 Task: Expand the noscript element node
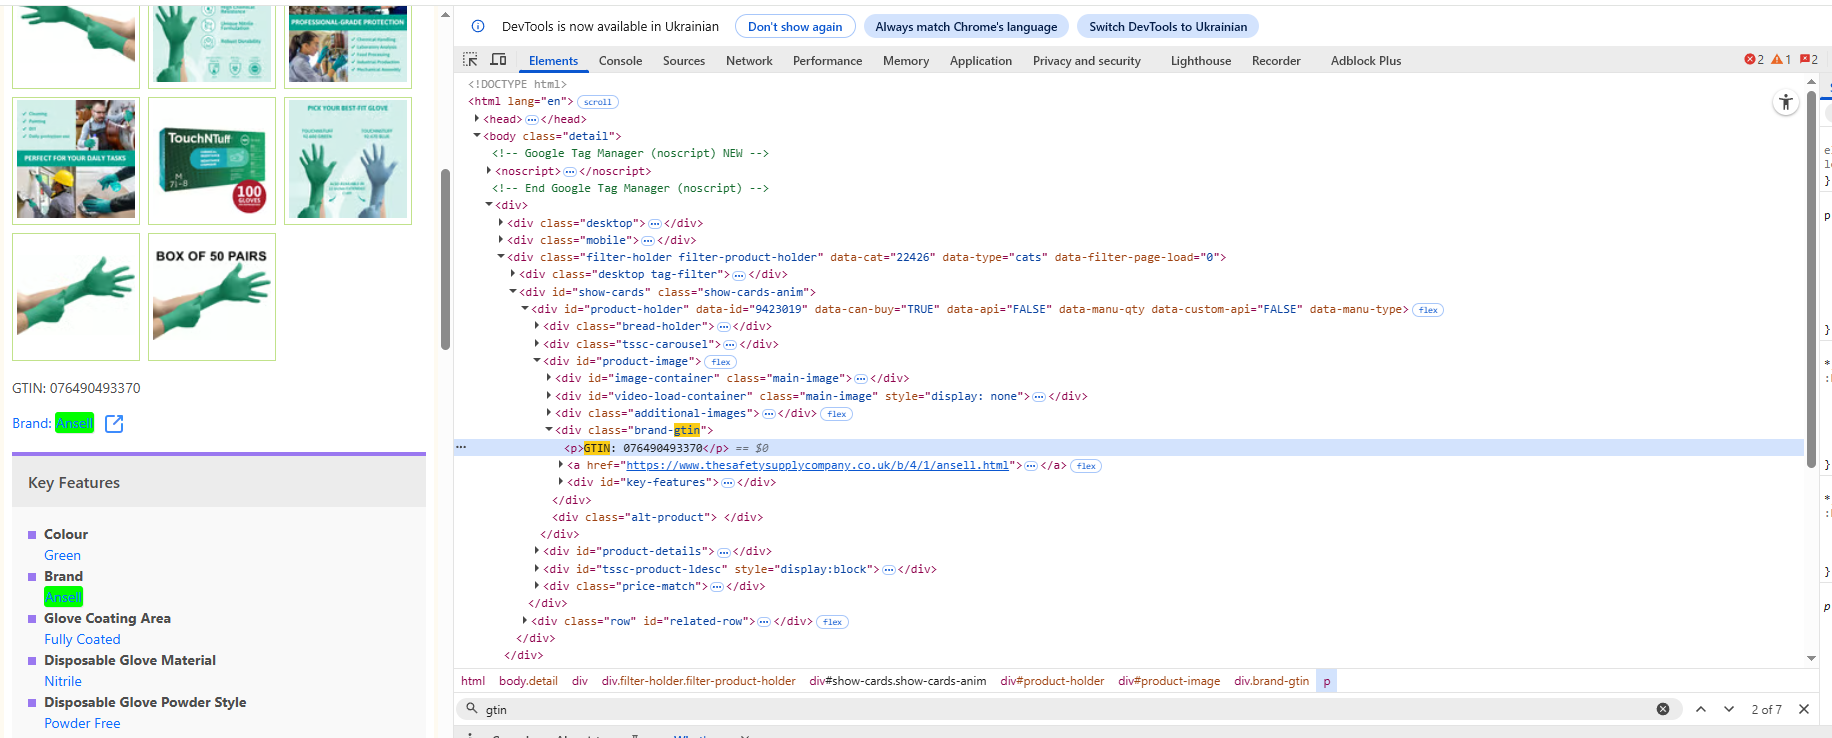(489, 170)
